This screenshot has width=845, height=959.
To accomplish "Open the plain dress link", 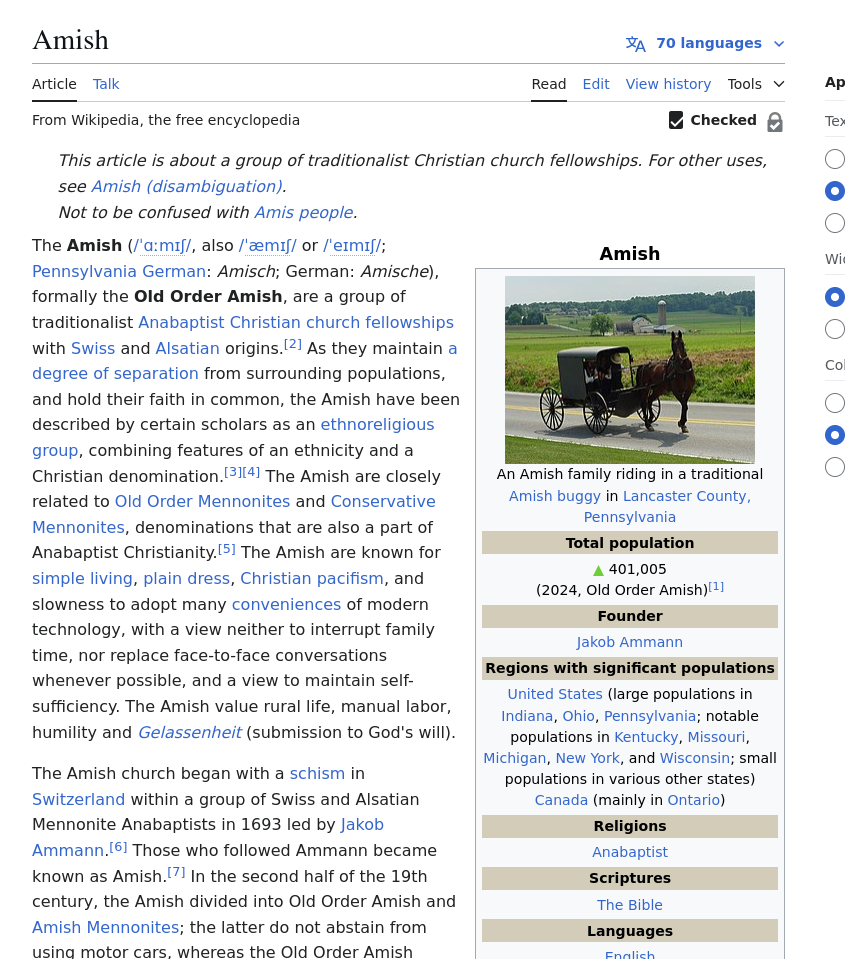I will [186, 579].
